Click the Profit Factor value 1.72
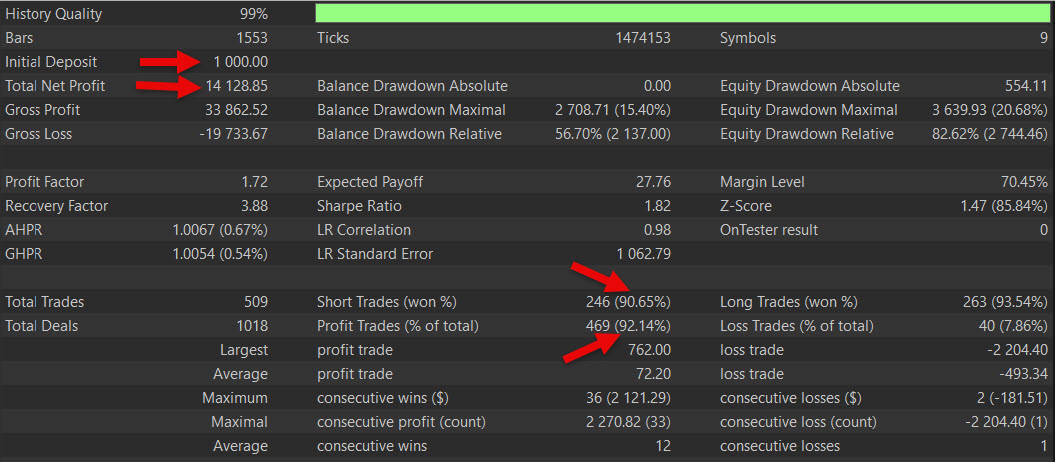The image size is (1055, 462). click(255, 182)
